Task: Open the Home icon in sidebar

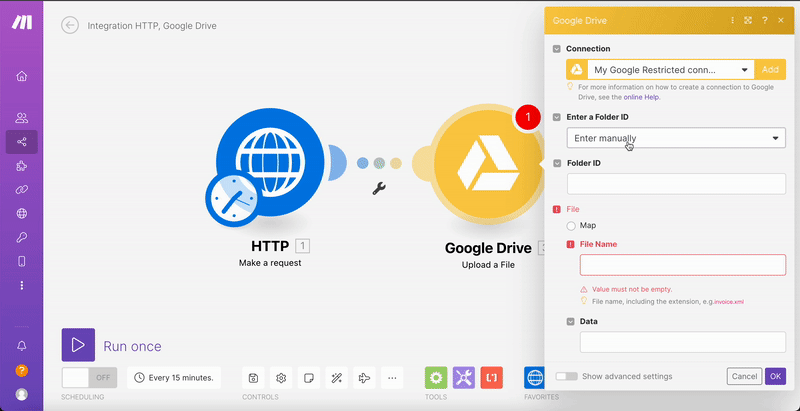Action: (21, 76)
